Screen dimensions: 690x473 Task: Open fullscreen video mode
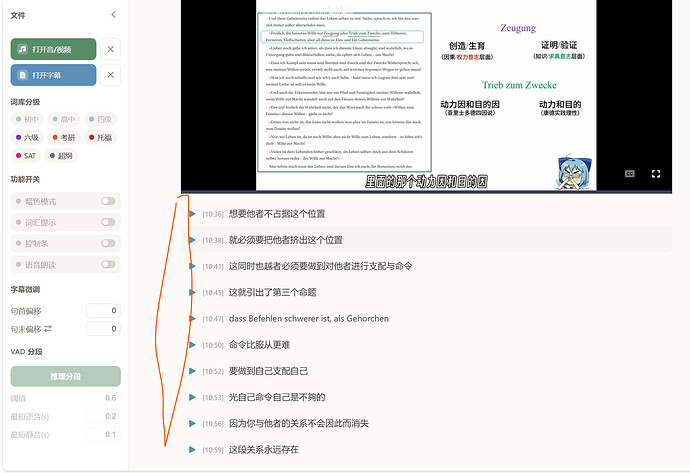click(x=656, y=174)
